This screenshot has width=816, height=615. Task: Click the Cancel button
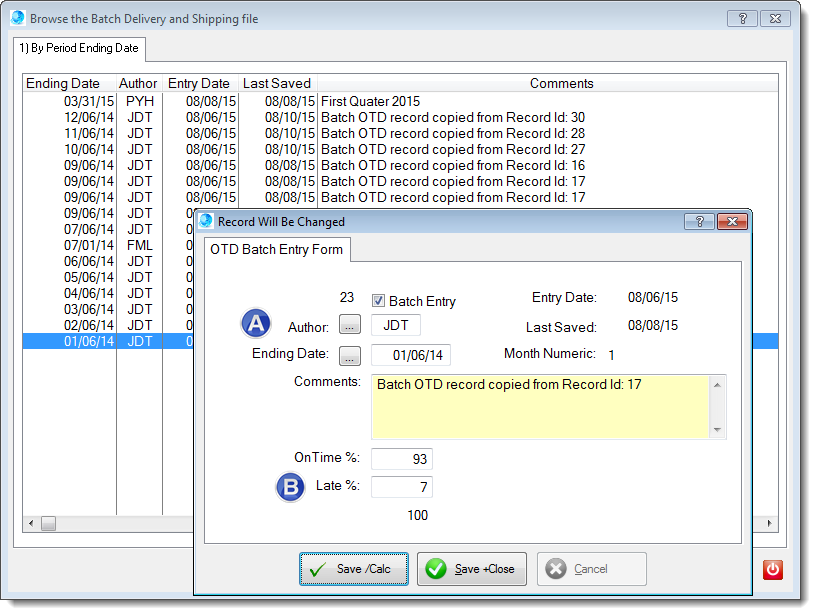[591, 569]
